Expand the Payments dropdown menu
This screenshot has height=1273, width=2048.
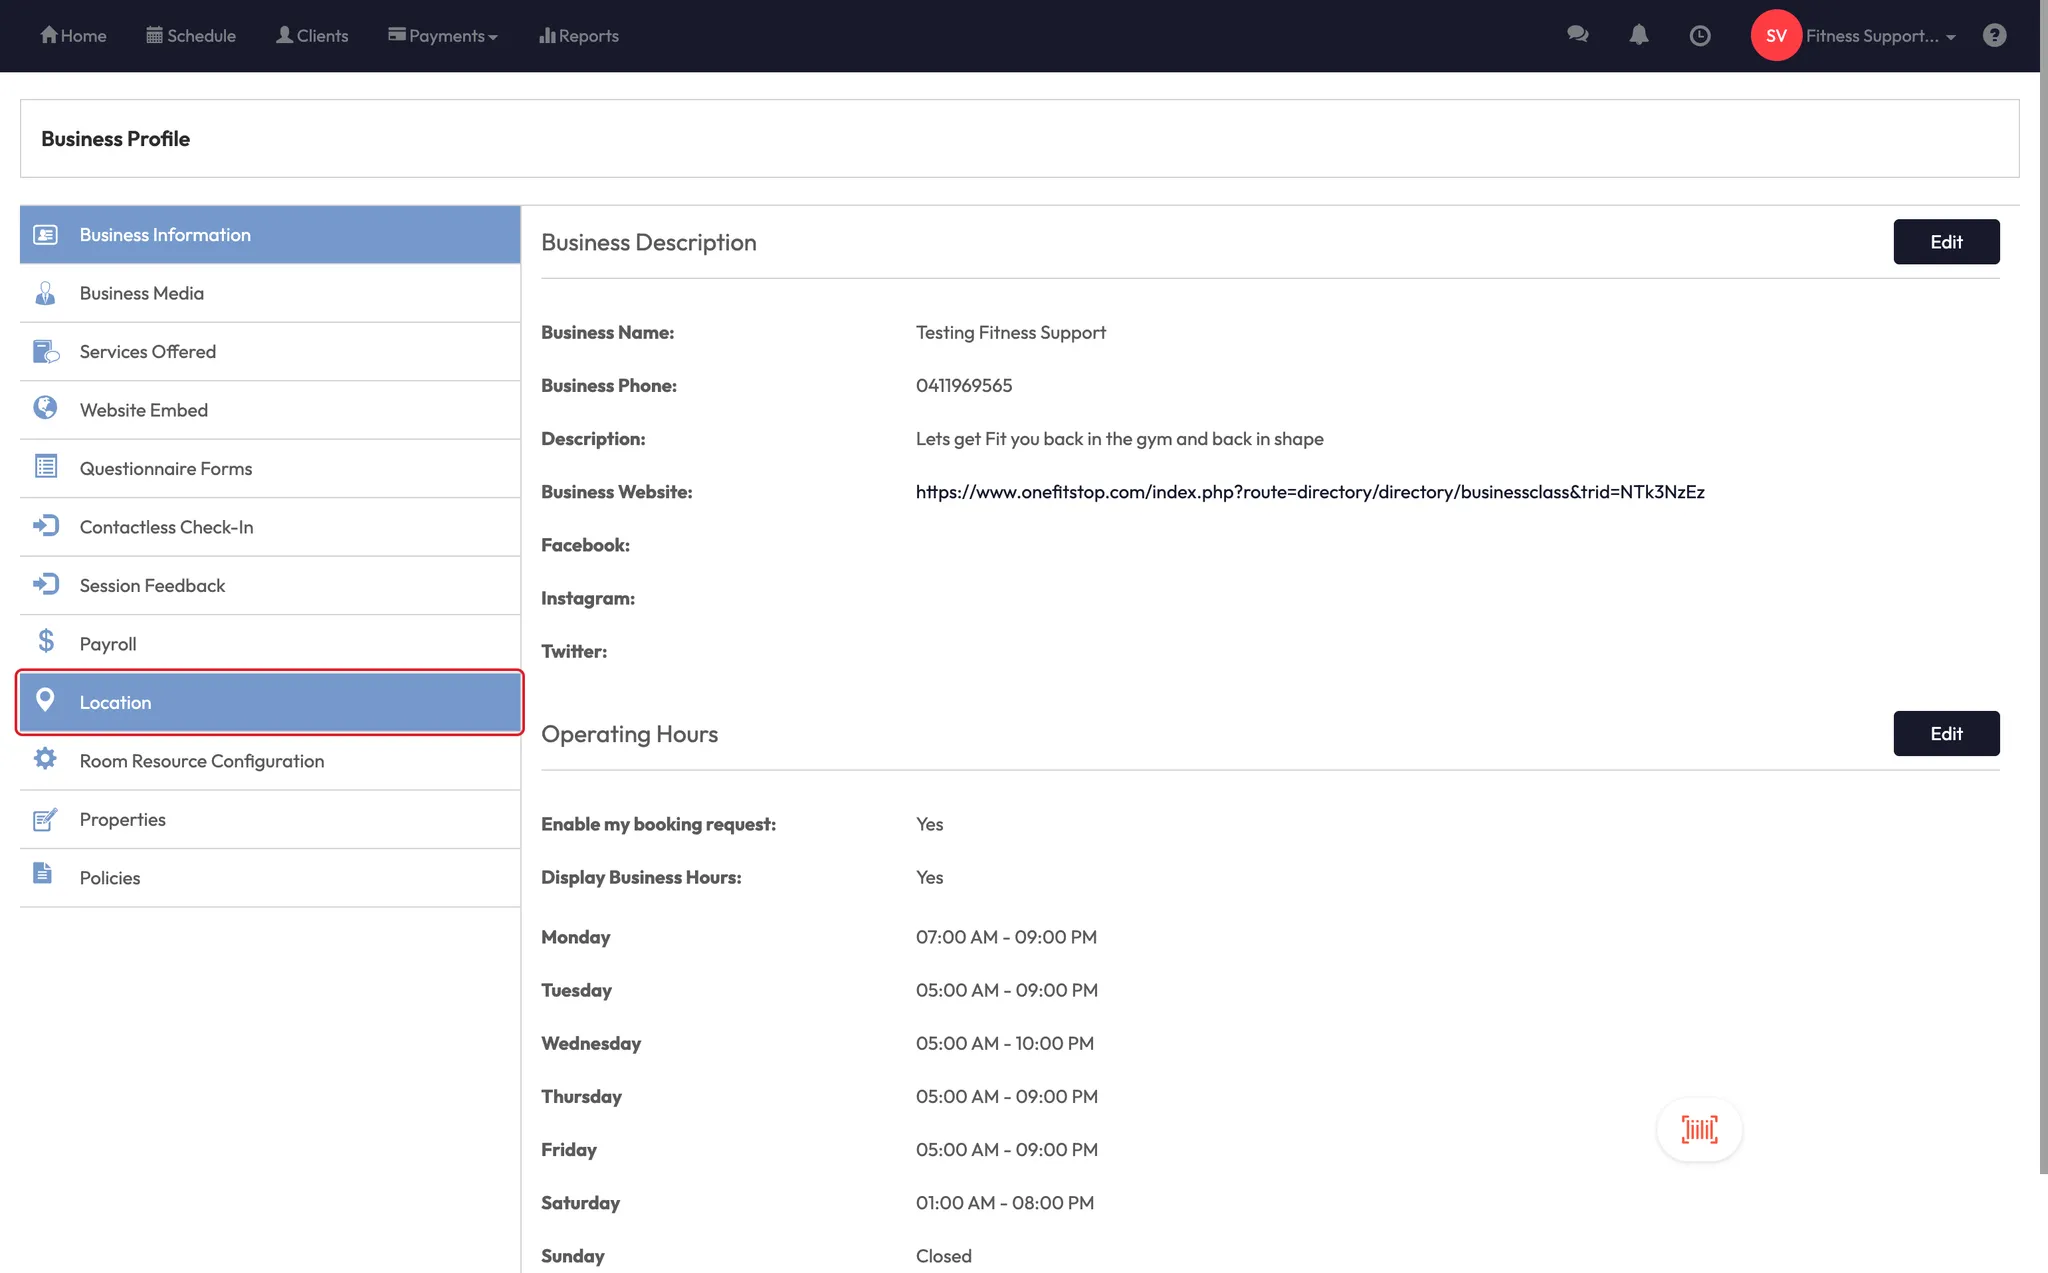pos(443,36)
